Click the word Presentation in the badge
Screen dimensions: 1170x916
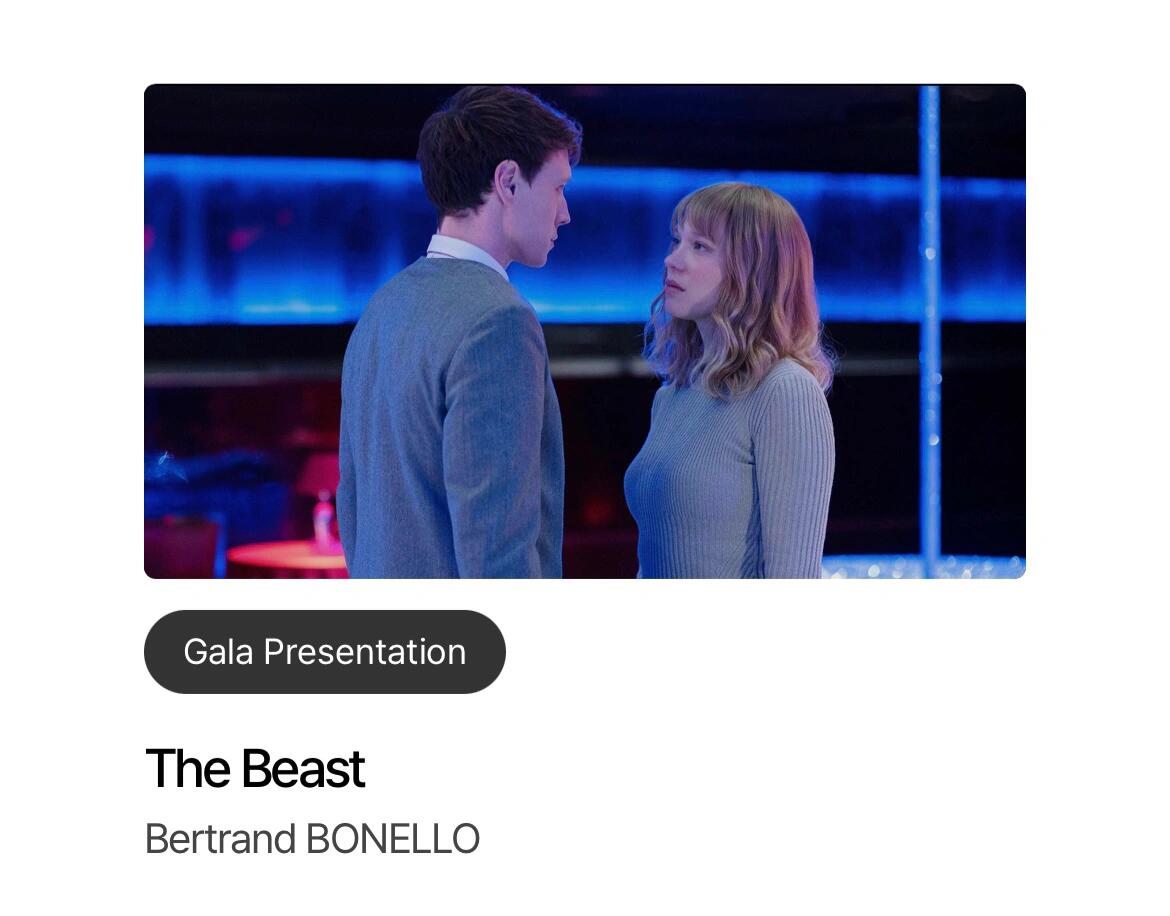pos(365,652)
